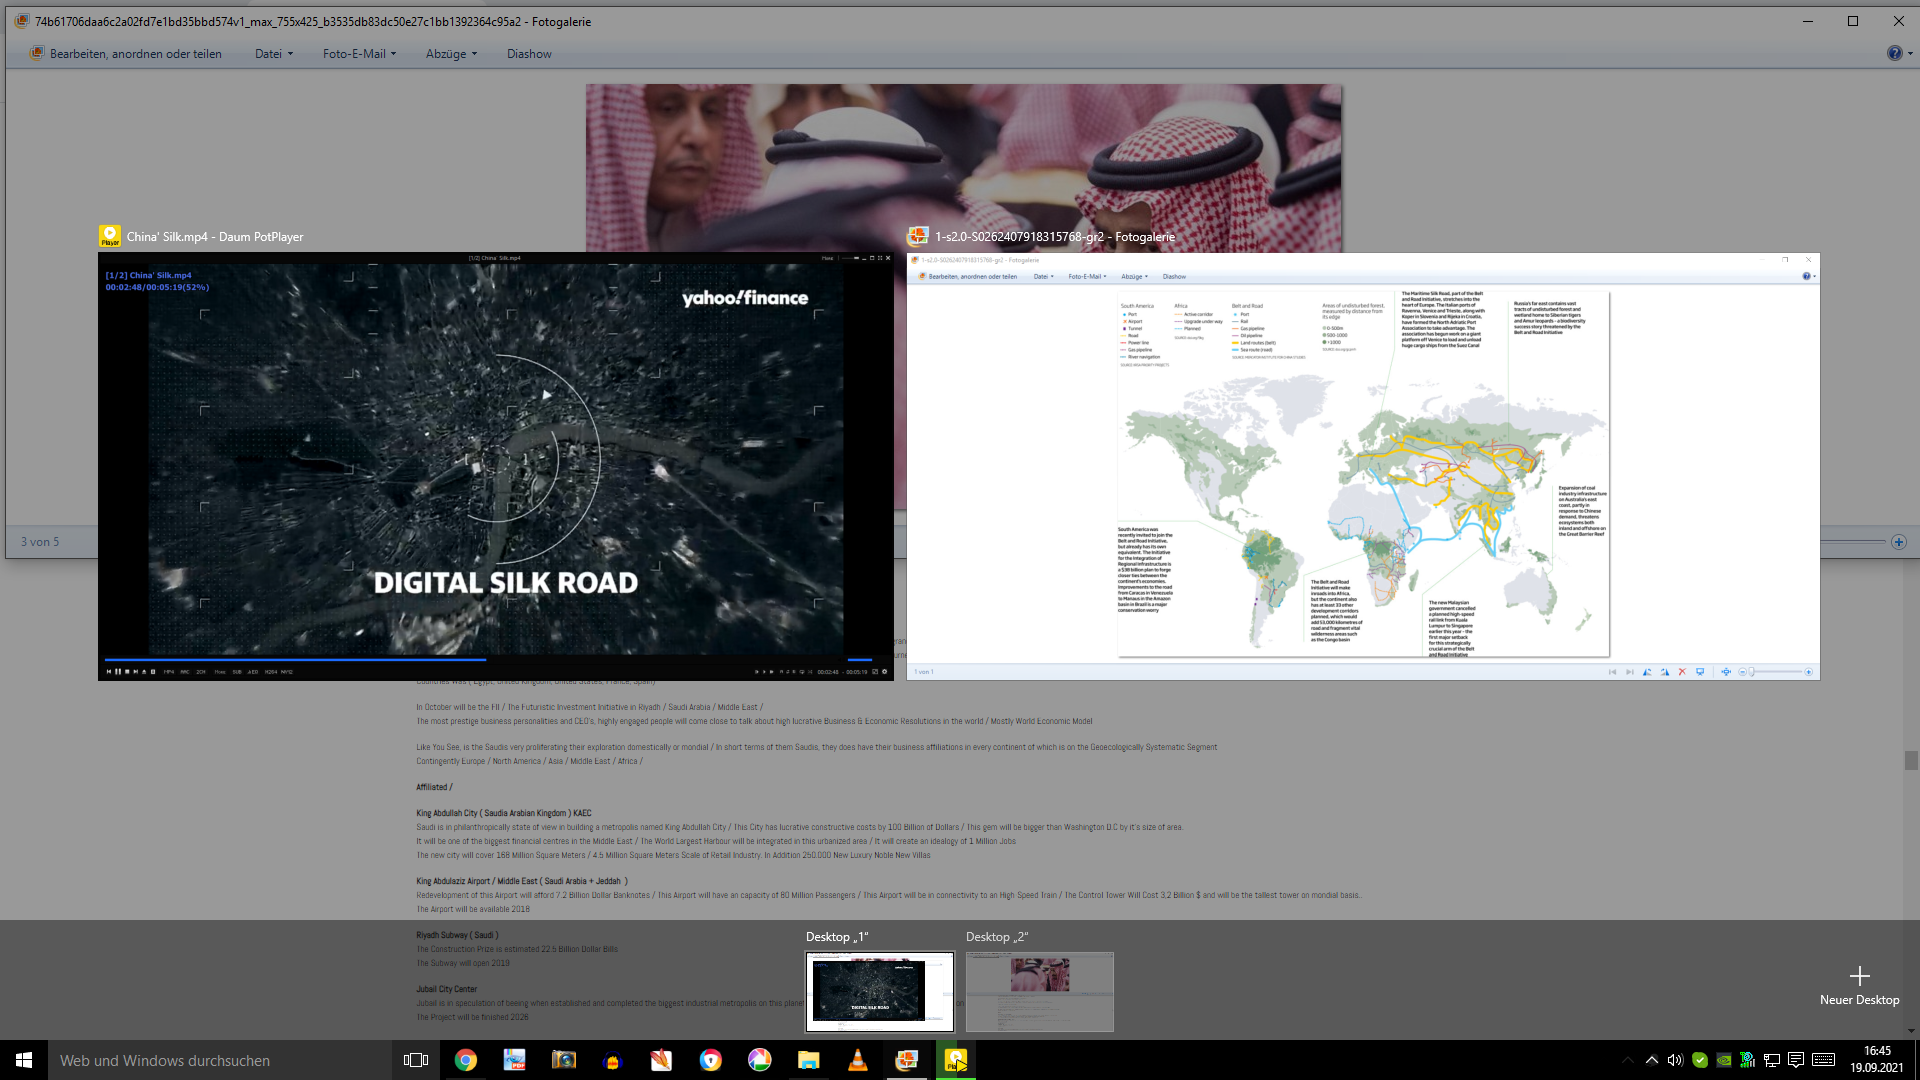The width and height of the screenshot is (1920, 1080).
Task: Launch VLC media player from the taskbar
Action: [x=857, y=1060]
